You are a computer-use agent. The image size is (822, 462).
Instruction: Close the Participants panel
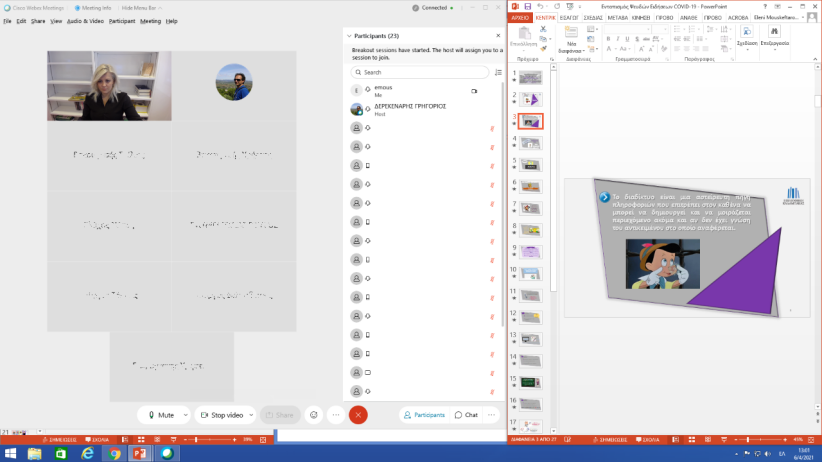[x=498, y=36]
